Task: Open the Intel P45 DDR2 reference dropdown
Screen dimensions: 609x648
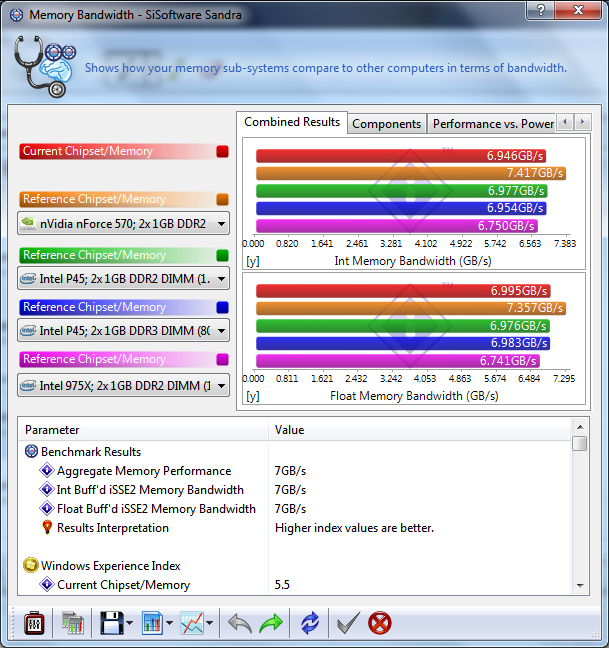Action: click(123, 279)
